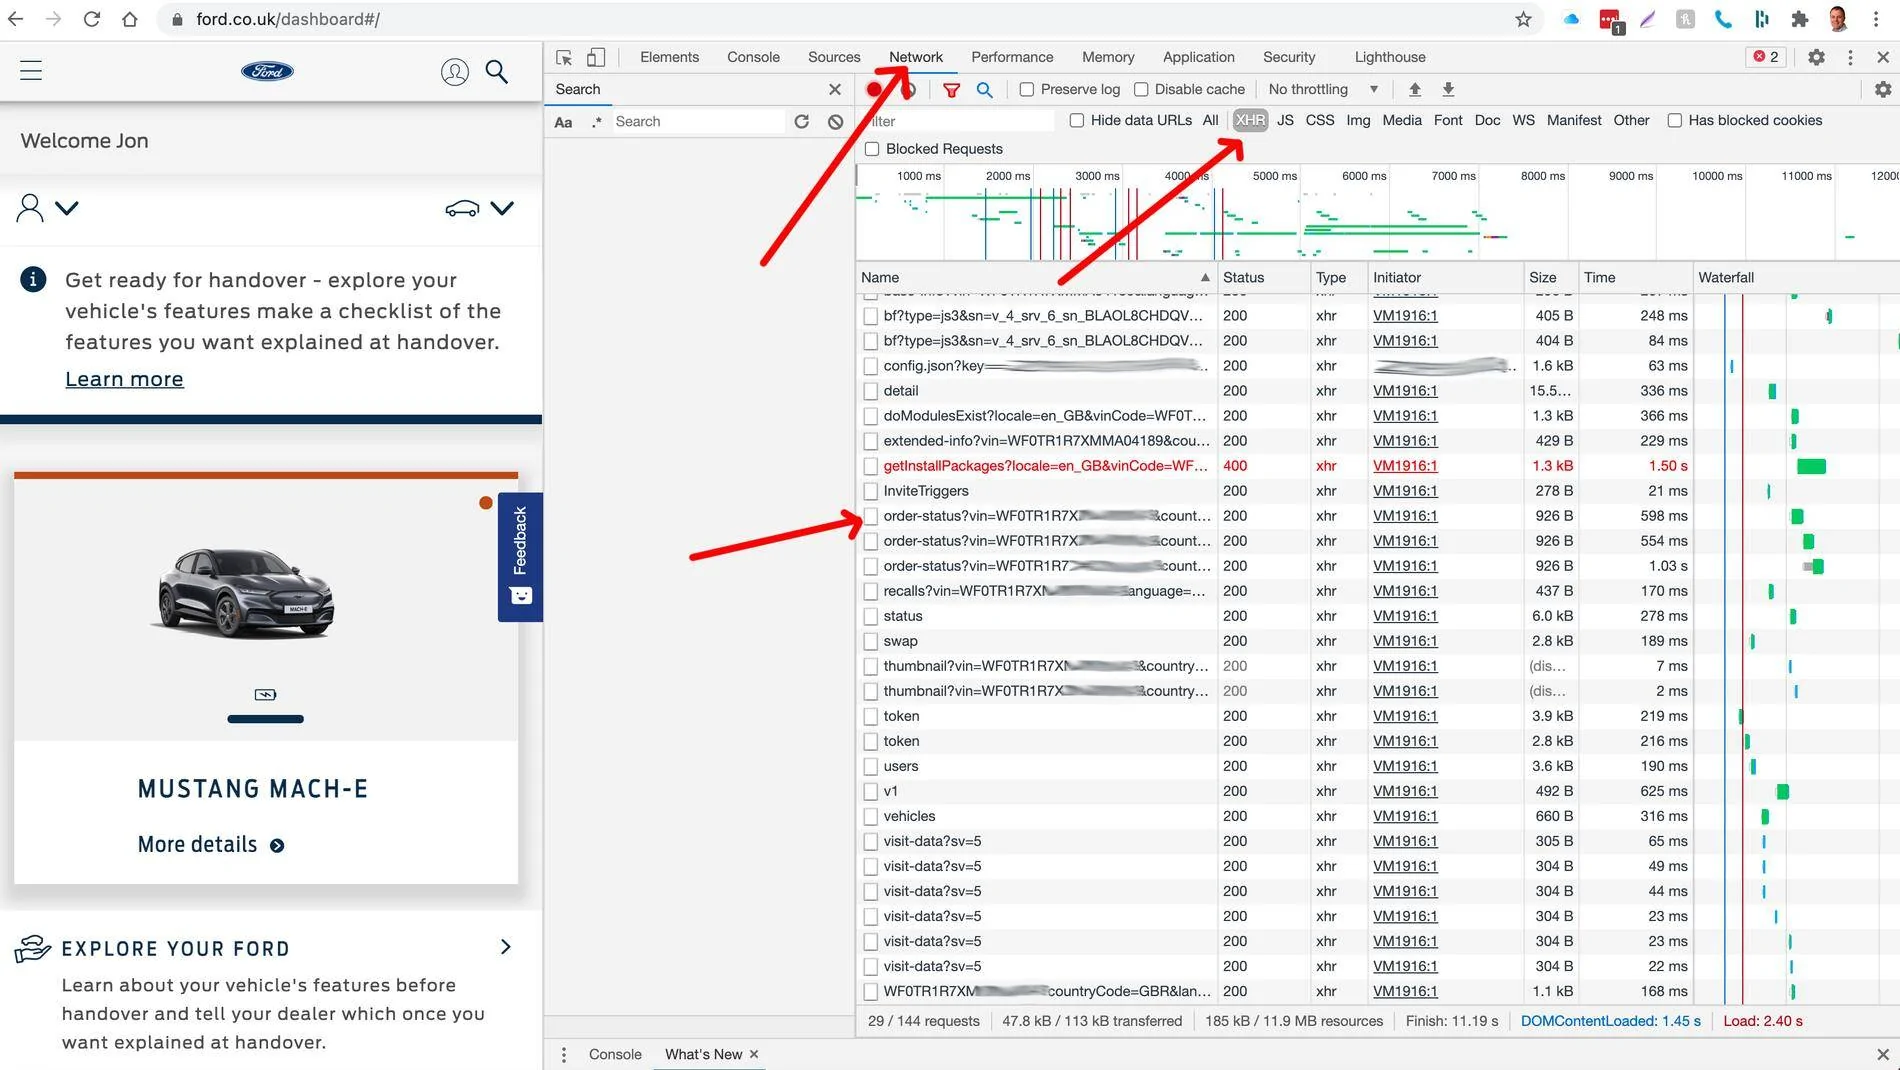Click the network filter text field
This screenshot has height=1070, width=1900.
(x=957, y=121)
